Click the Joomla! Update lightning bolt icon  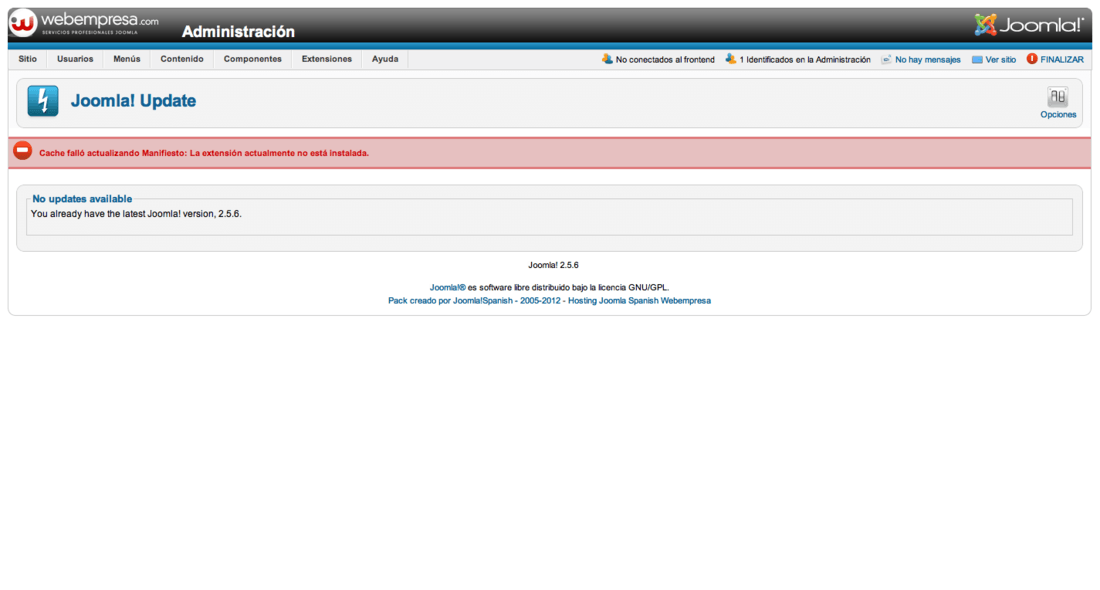pos(43,101)
